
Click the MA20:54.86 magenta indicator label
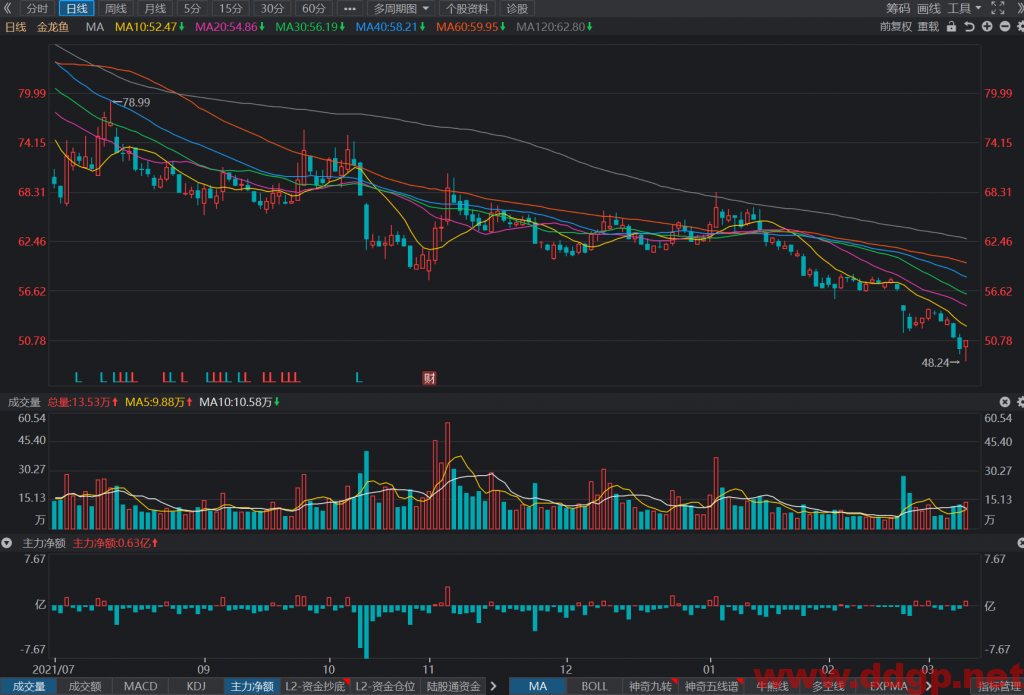(x=230, y=27)
